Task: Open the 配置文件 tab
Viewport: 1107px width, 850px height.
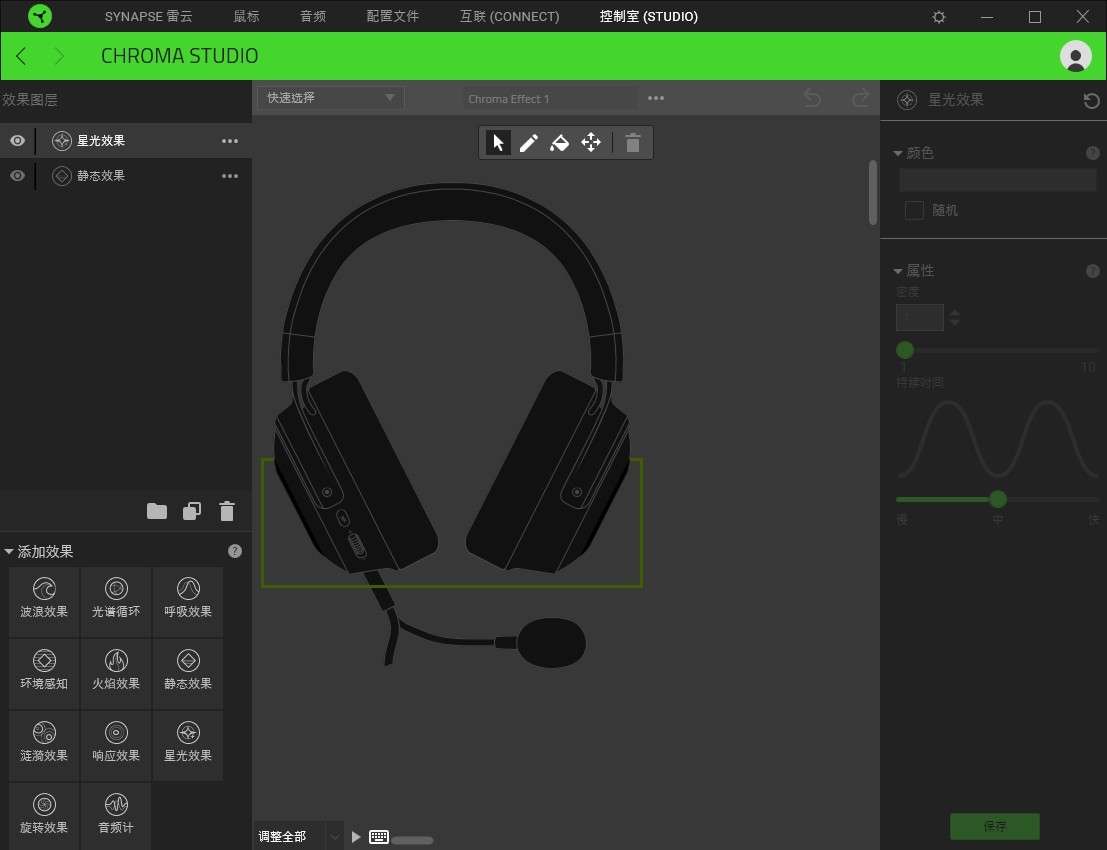Action: [393, 16]
